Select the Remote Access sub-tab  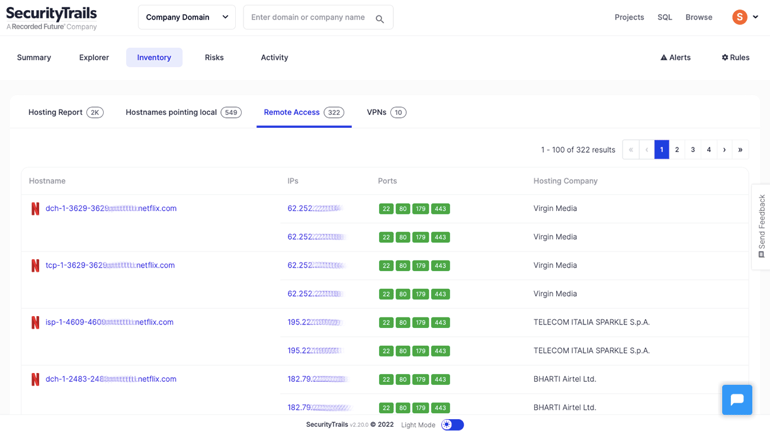[304, 112]
